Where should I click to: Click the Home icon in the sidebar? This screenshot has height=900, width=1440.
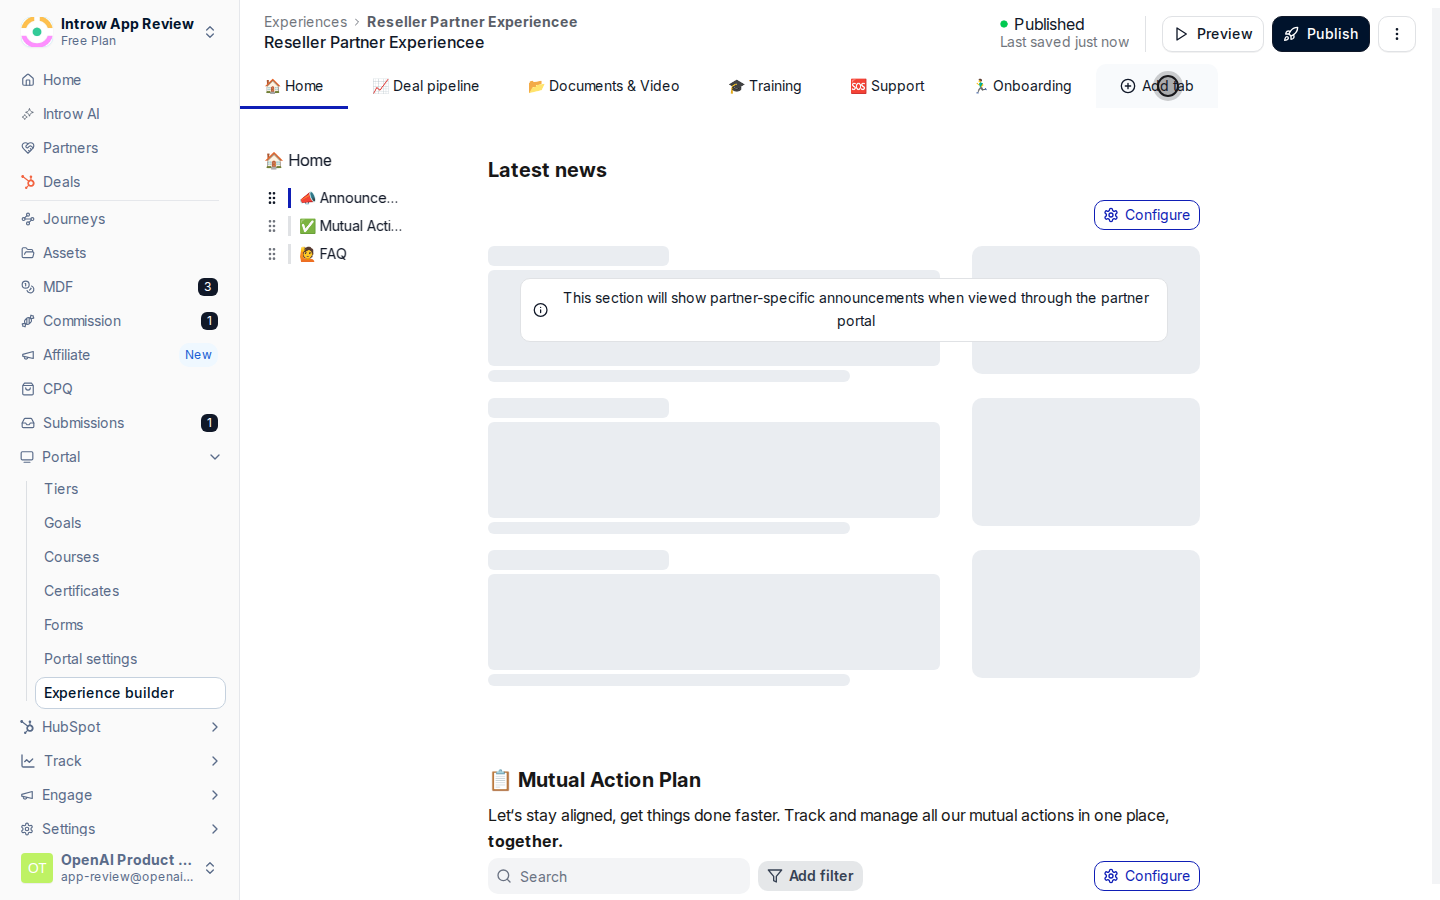tap(28, 80)
